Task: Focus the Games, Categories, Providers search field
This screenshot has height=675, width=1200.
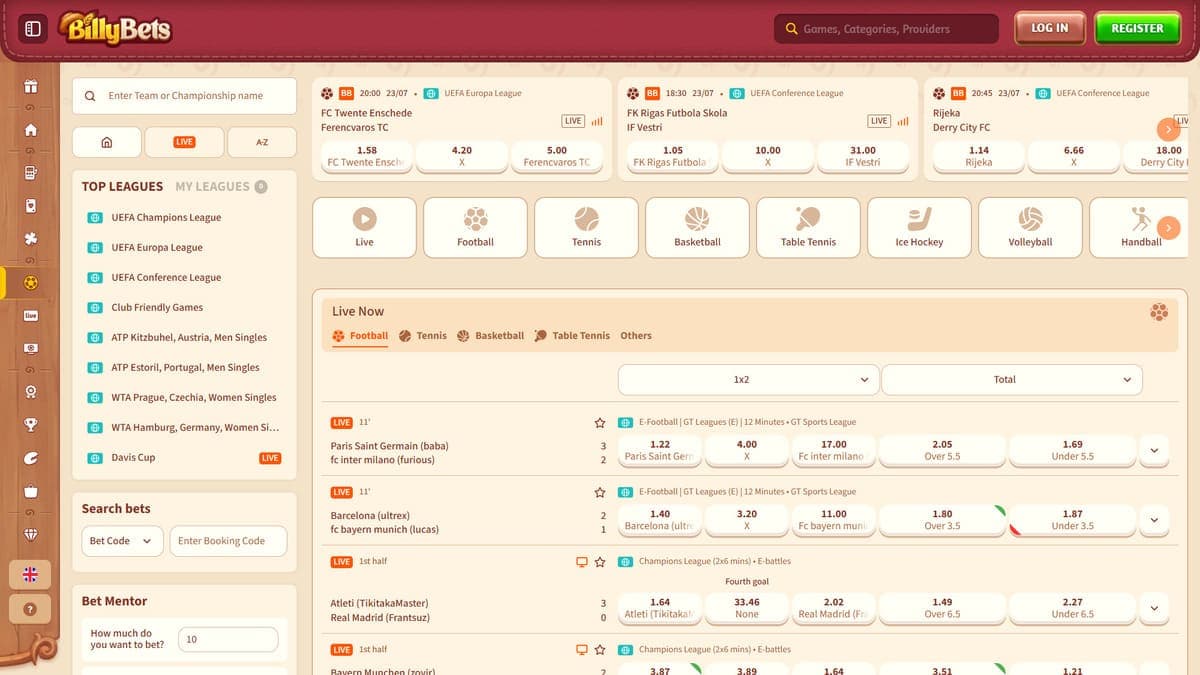Action: click(886, 29)
